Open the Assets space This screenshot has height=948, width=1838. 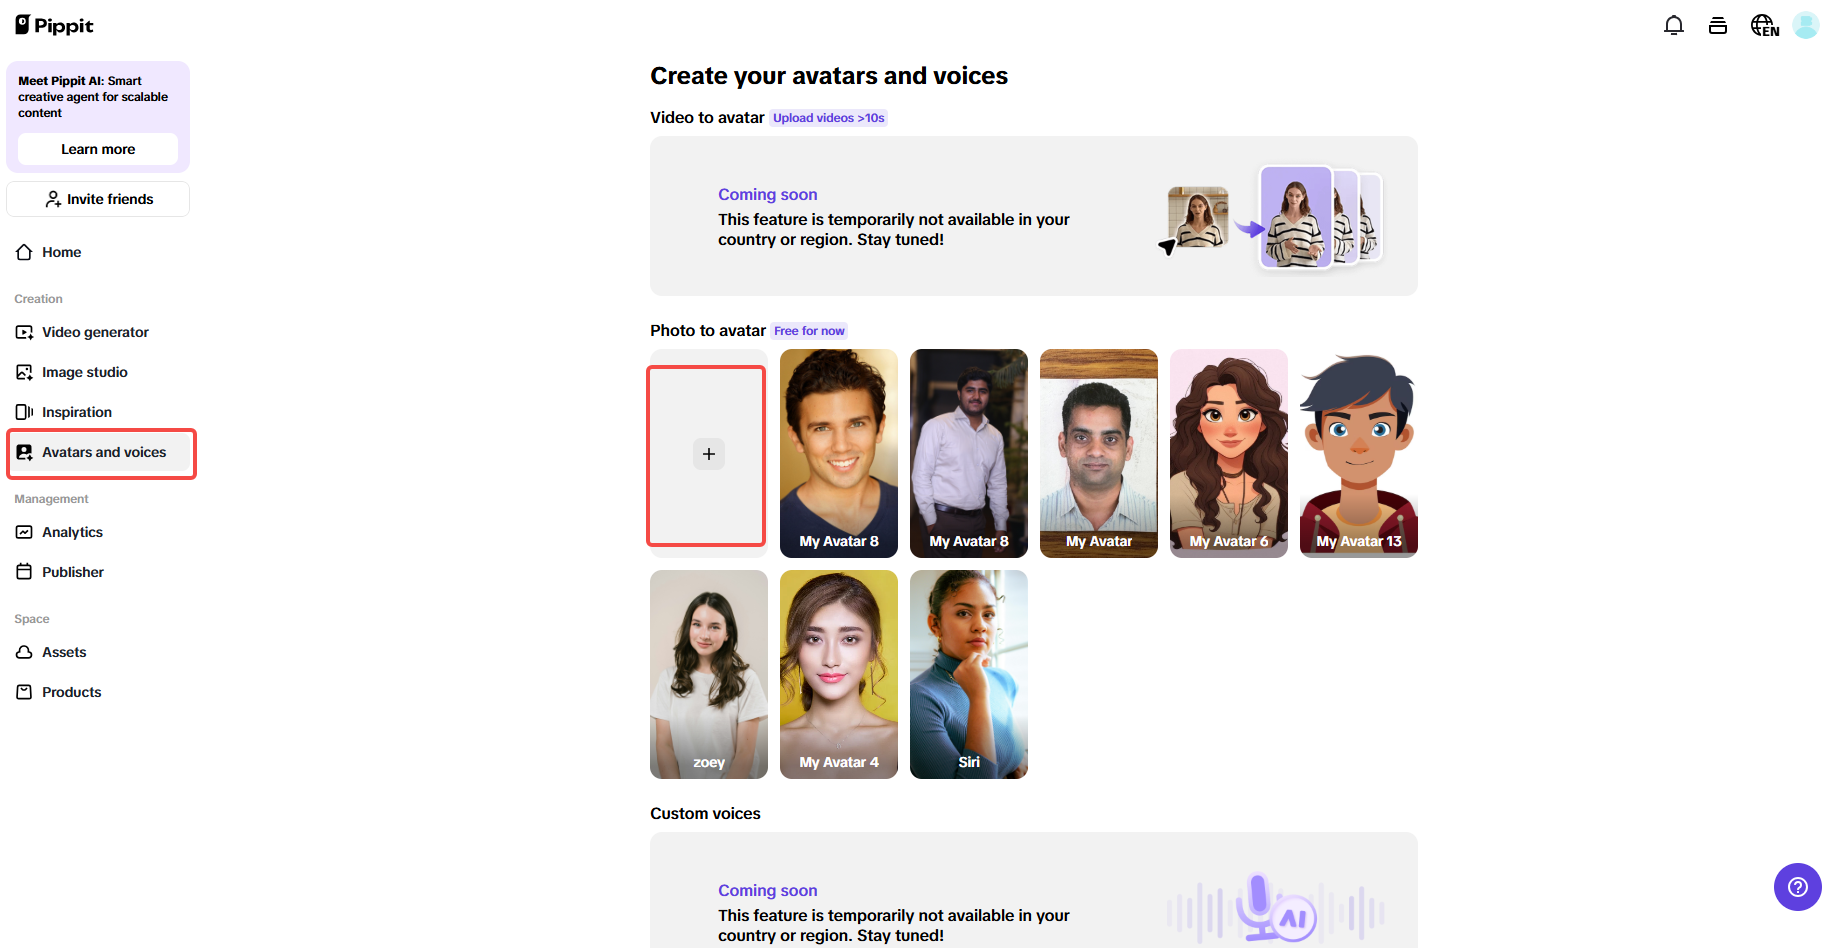click(x=63, y=651)
